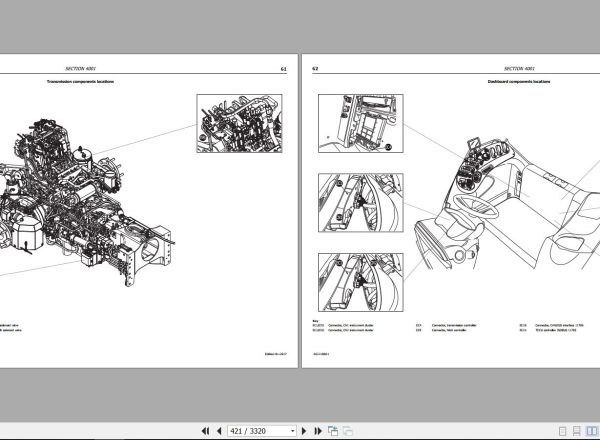
Task: Click the middle dashboard inset image on page 62
Action: (x=360, y=203)
